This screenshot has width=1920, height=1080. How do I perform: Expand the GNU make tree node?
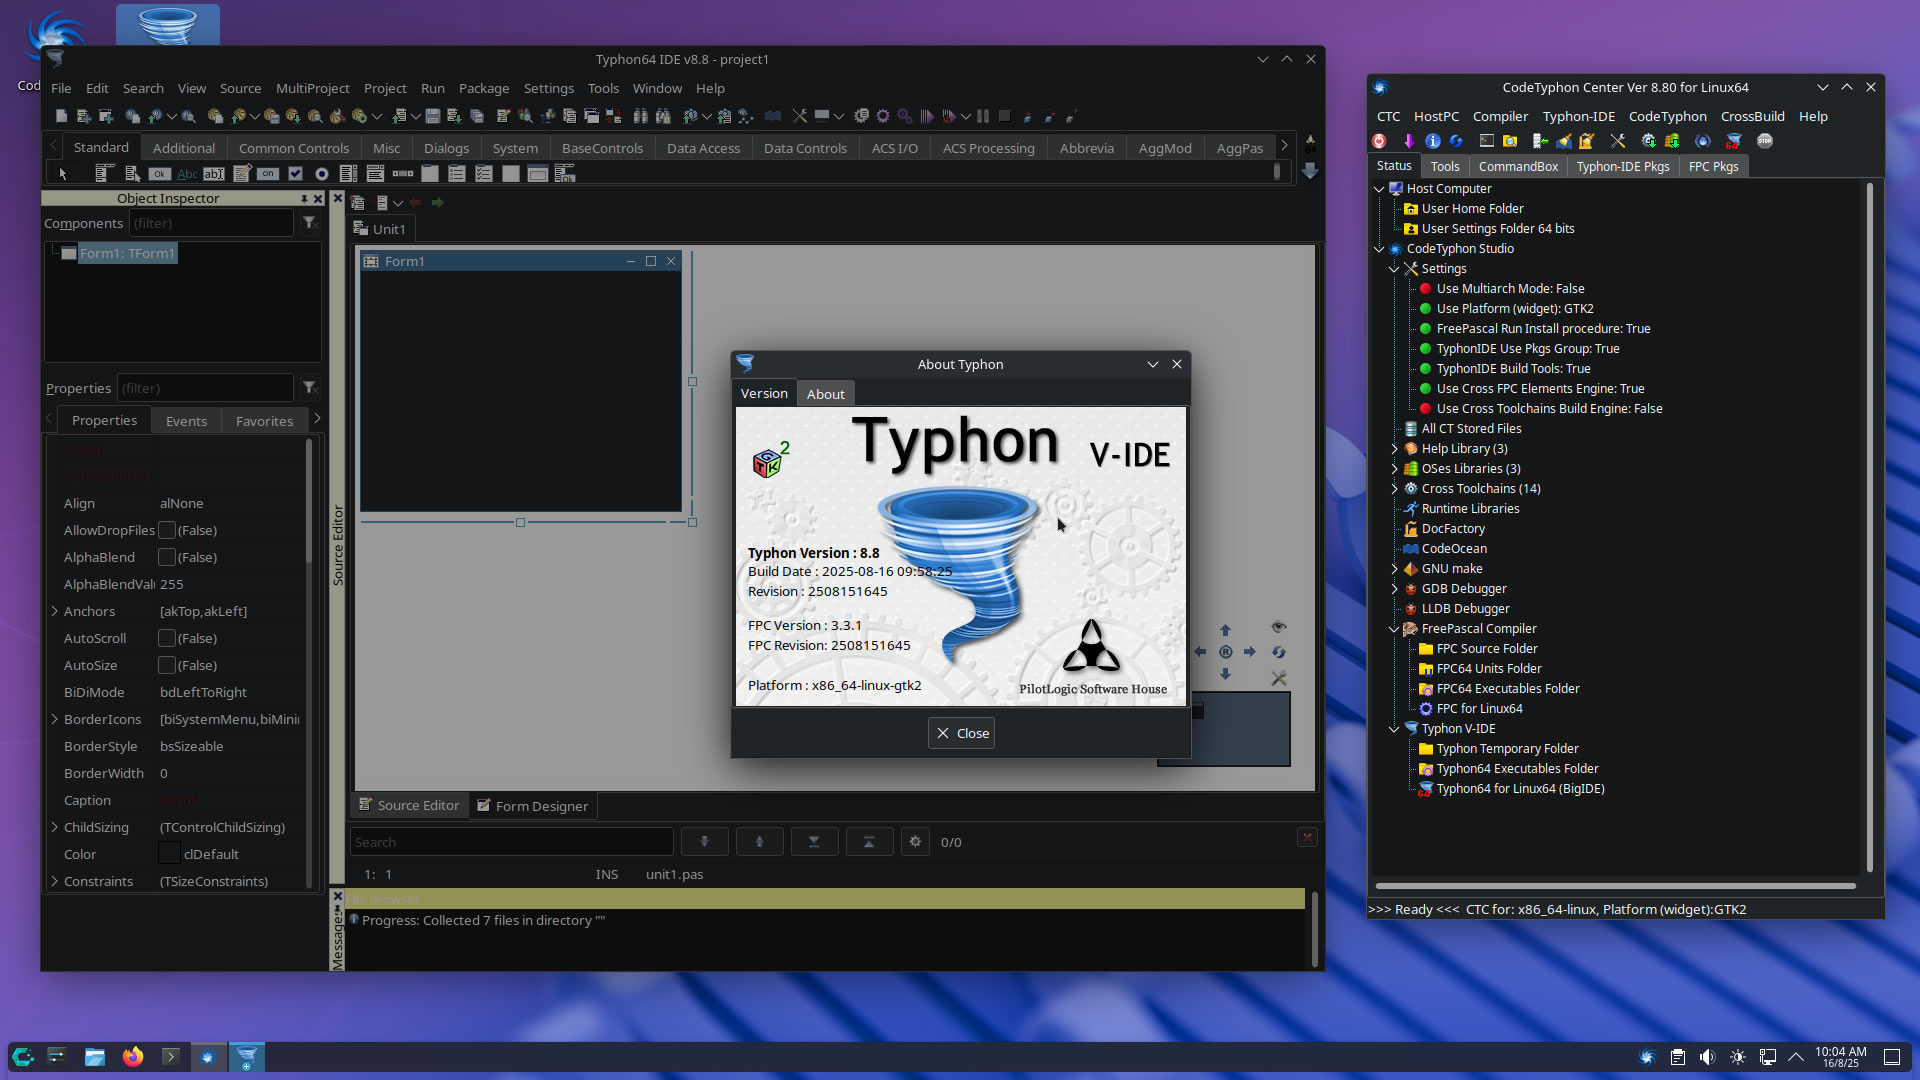(x=1394, y=569)
